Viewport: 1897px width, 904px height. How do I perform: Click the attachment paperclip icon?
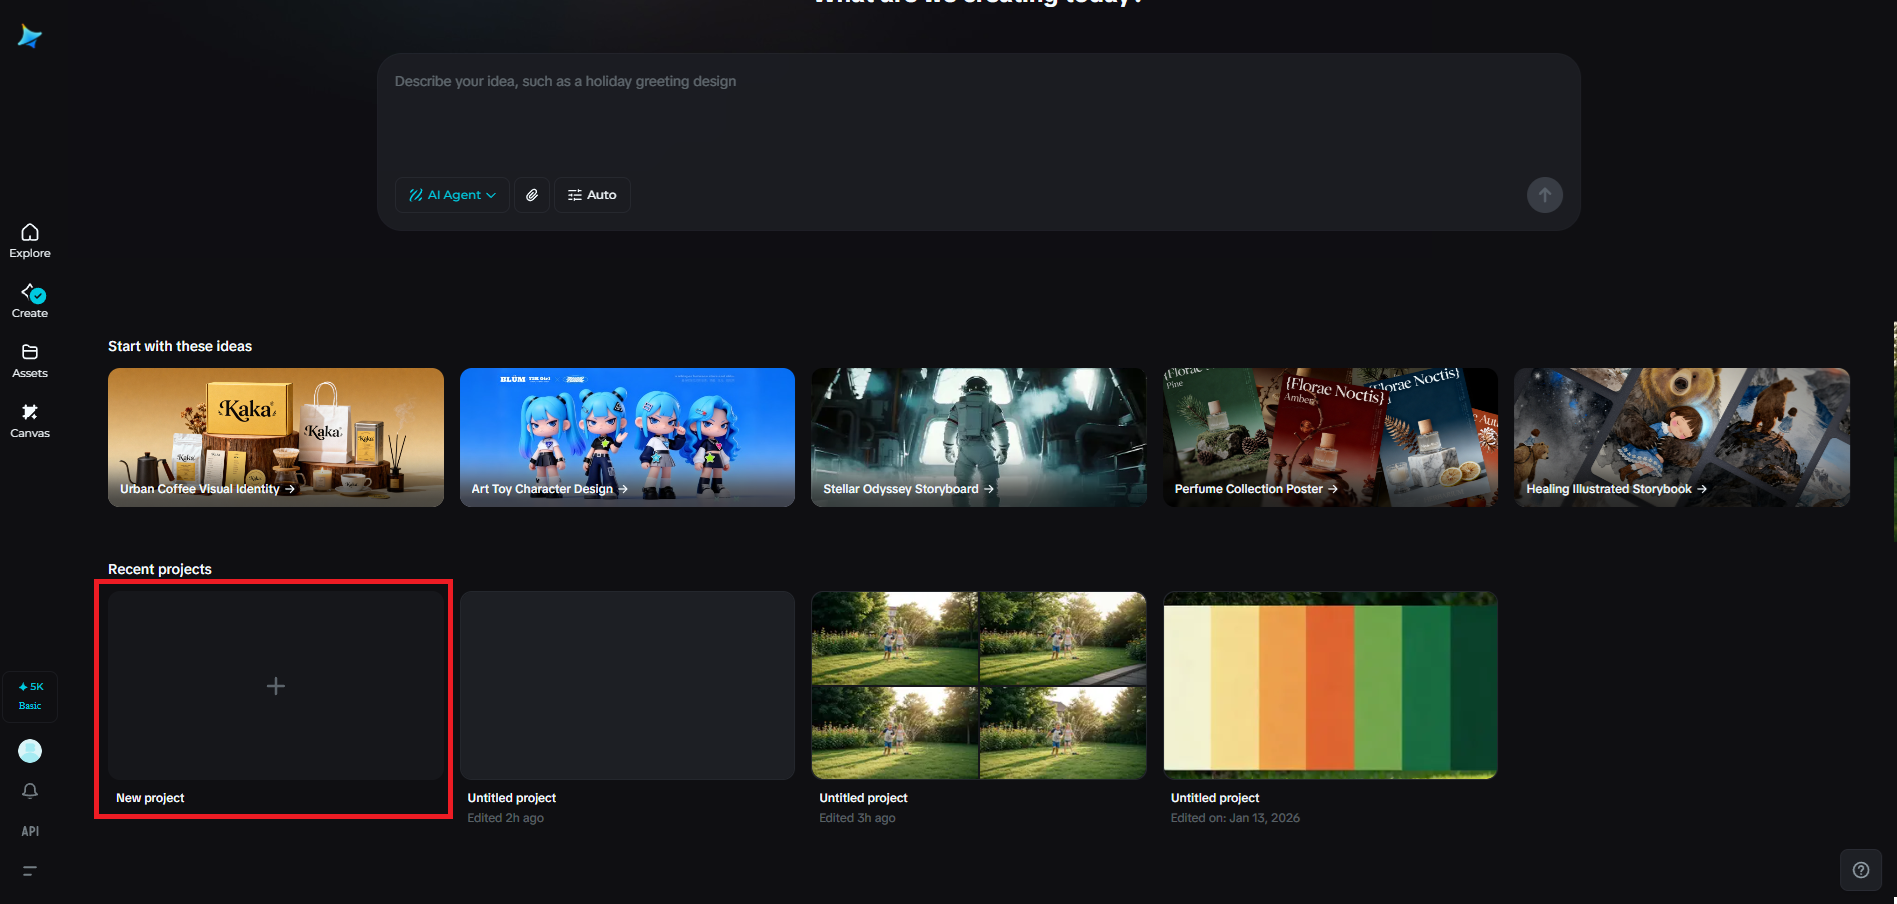(x=531, y=195)
